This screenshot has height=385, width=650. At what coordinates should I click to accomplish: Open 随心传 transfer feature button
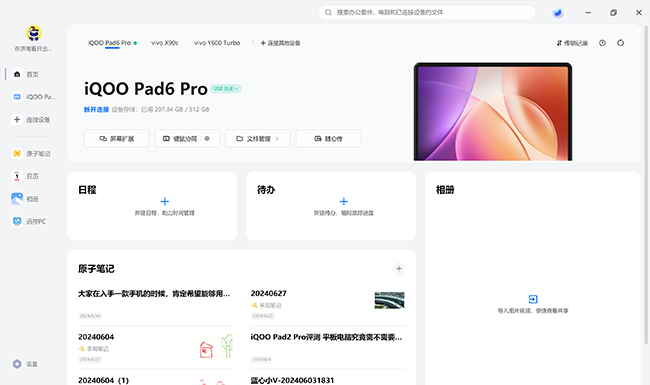[328, 138]
